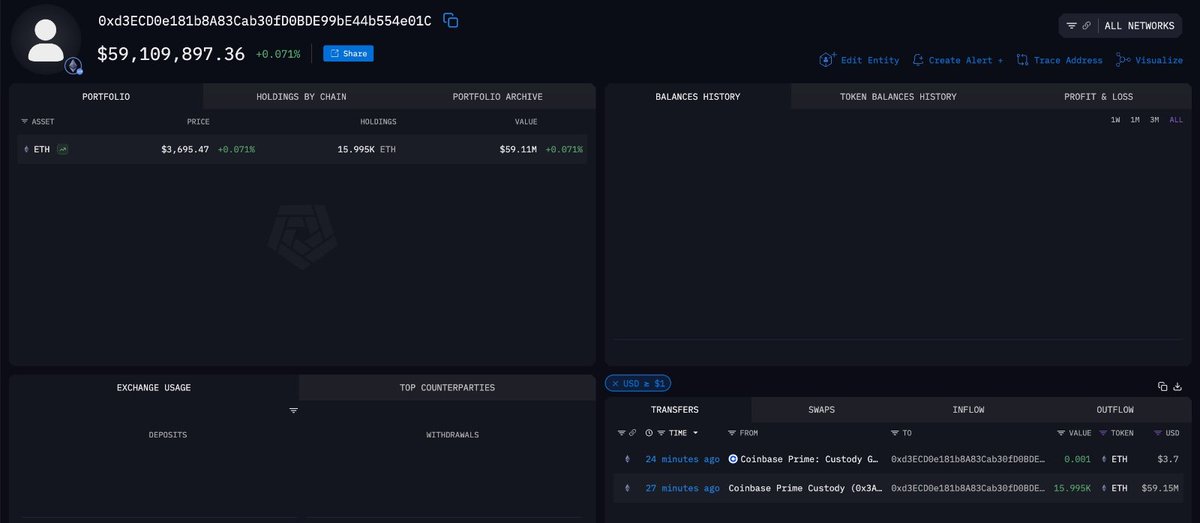Viewport: 1200px width, 523px height.
Task: Open the OUTFLOW tab
Action: pos(1115,410)
